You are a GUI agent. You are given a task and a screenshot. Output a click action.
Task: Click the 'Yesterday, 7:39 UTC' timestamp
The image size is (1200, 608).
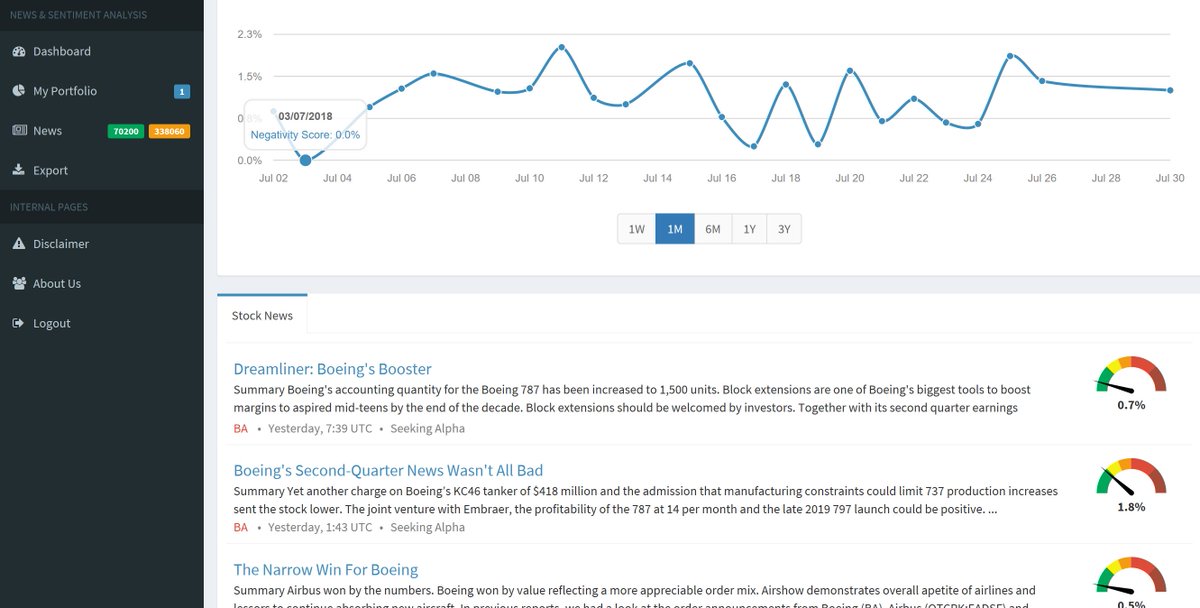(x=319, y=428)
